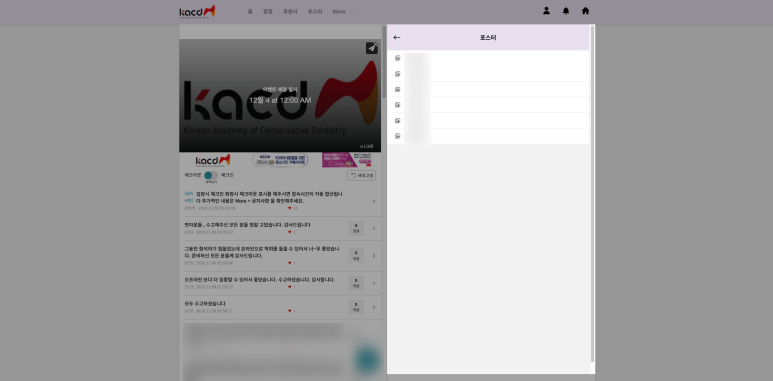Screen dimensions: 773x381
Task: Like the '그동안 참석하기' post heart
Action: coord(290,263)
